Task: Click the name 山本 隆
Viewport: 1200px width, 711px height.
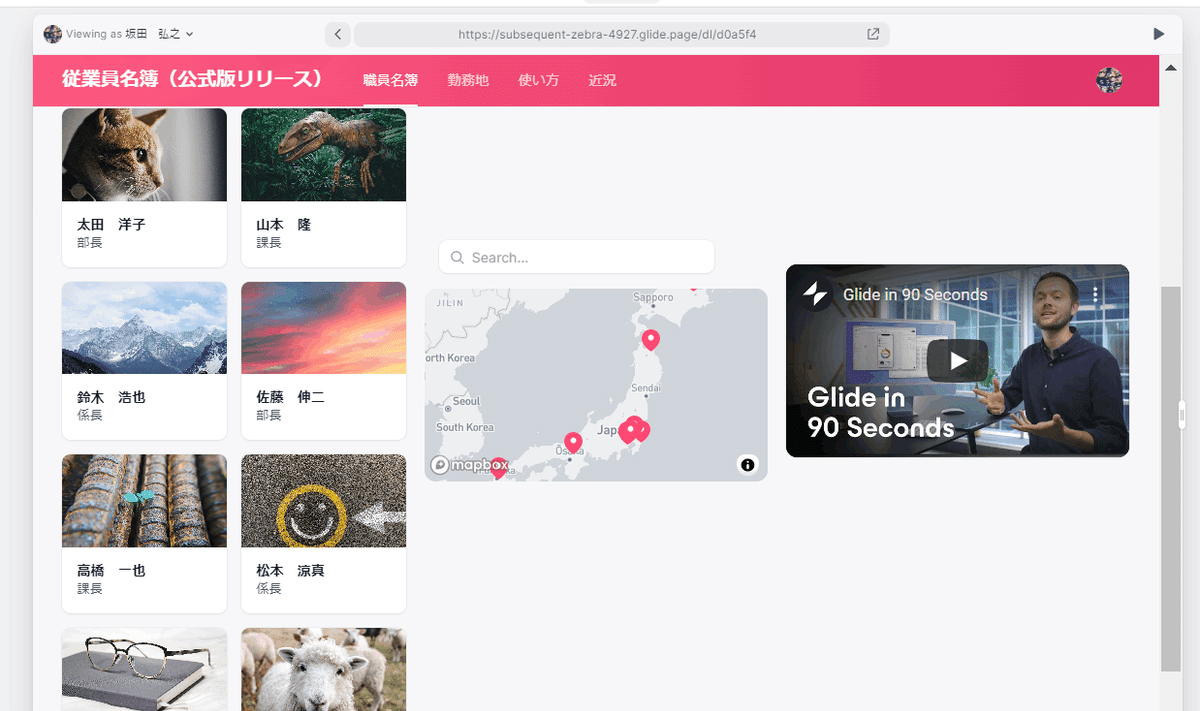Action: coord(284,225)
